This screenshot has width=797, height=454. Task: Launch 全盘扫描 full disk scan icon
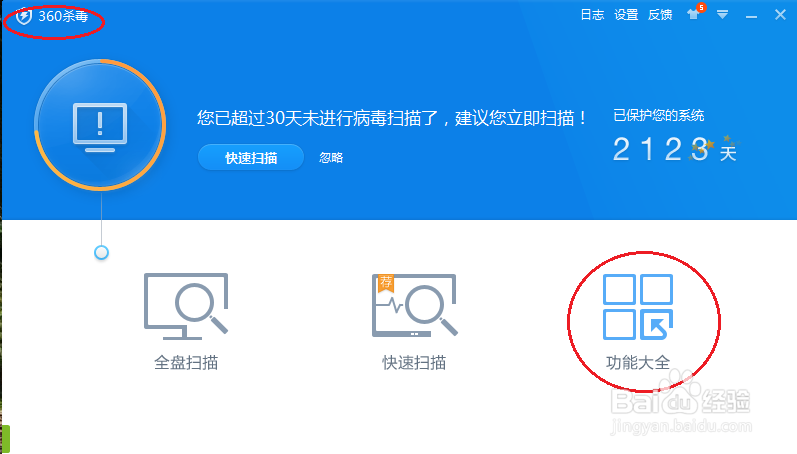pos(186,306)
